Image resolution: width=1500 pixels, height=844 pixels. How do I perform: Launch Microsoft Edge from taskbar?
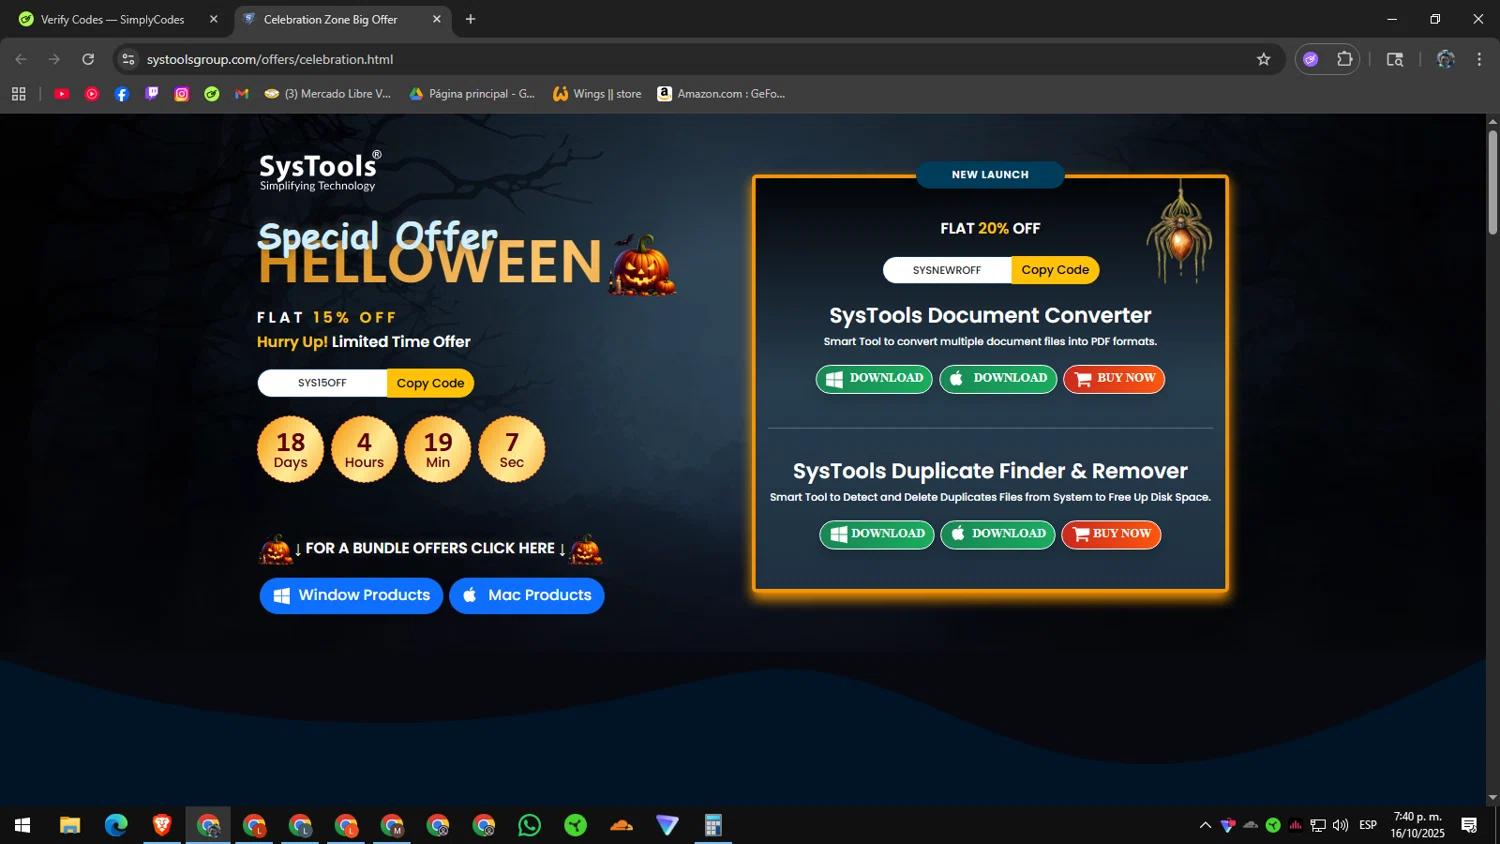click(x=116, y=825)
